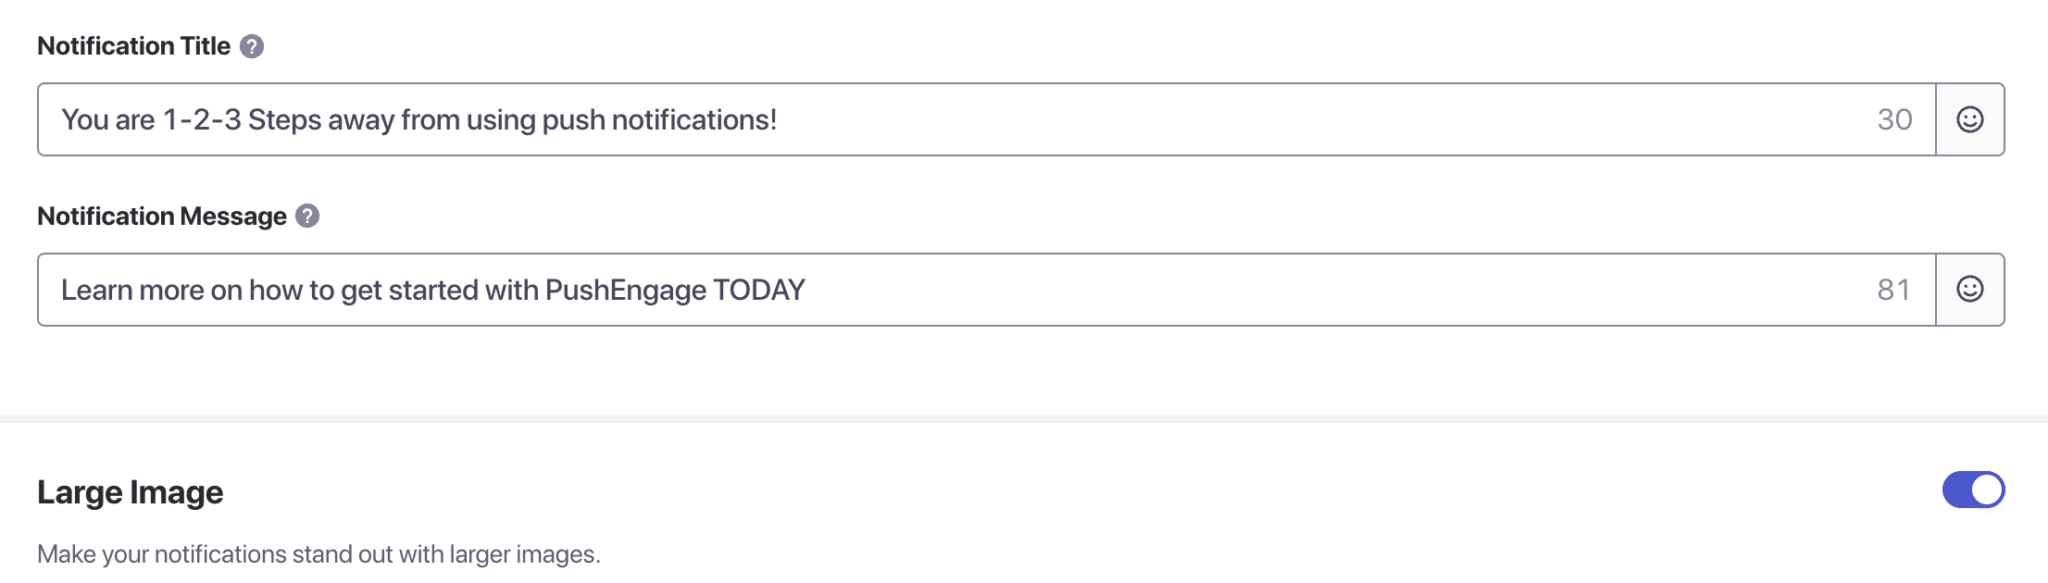
Task: Click the text mentioning PushEngage TODAY
Action: tap(435, 290)
